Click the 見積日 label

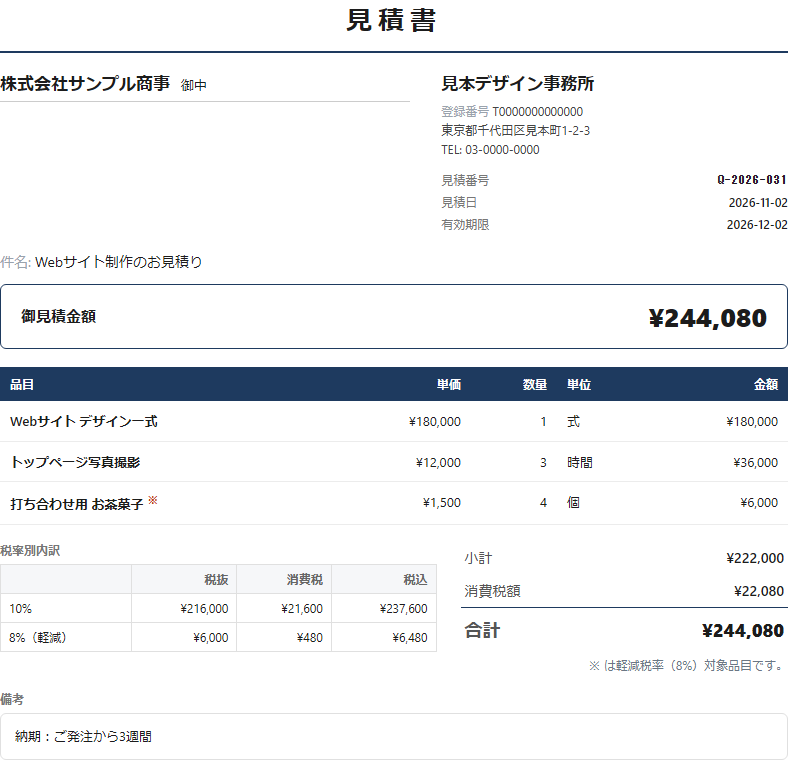pyautogui.click(x=459, y=203)
